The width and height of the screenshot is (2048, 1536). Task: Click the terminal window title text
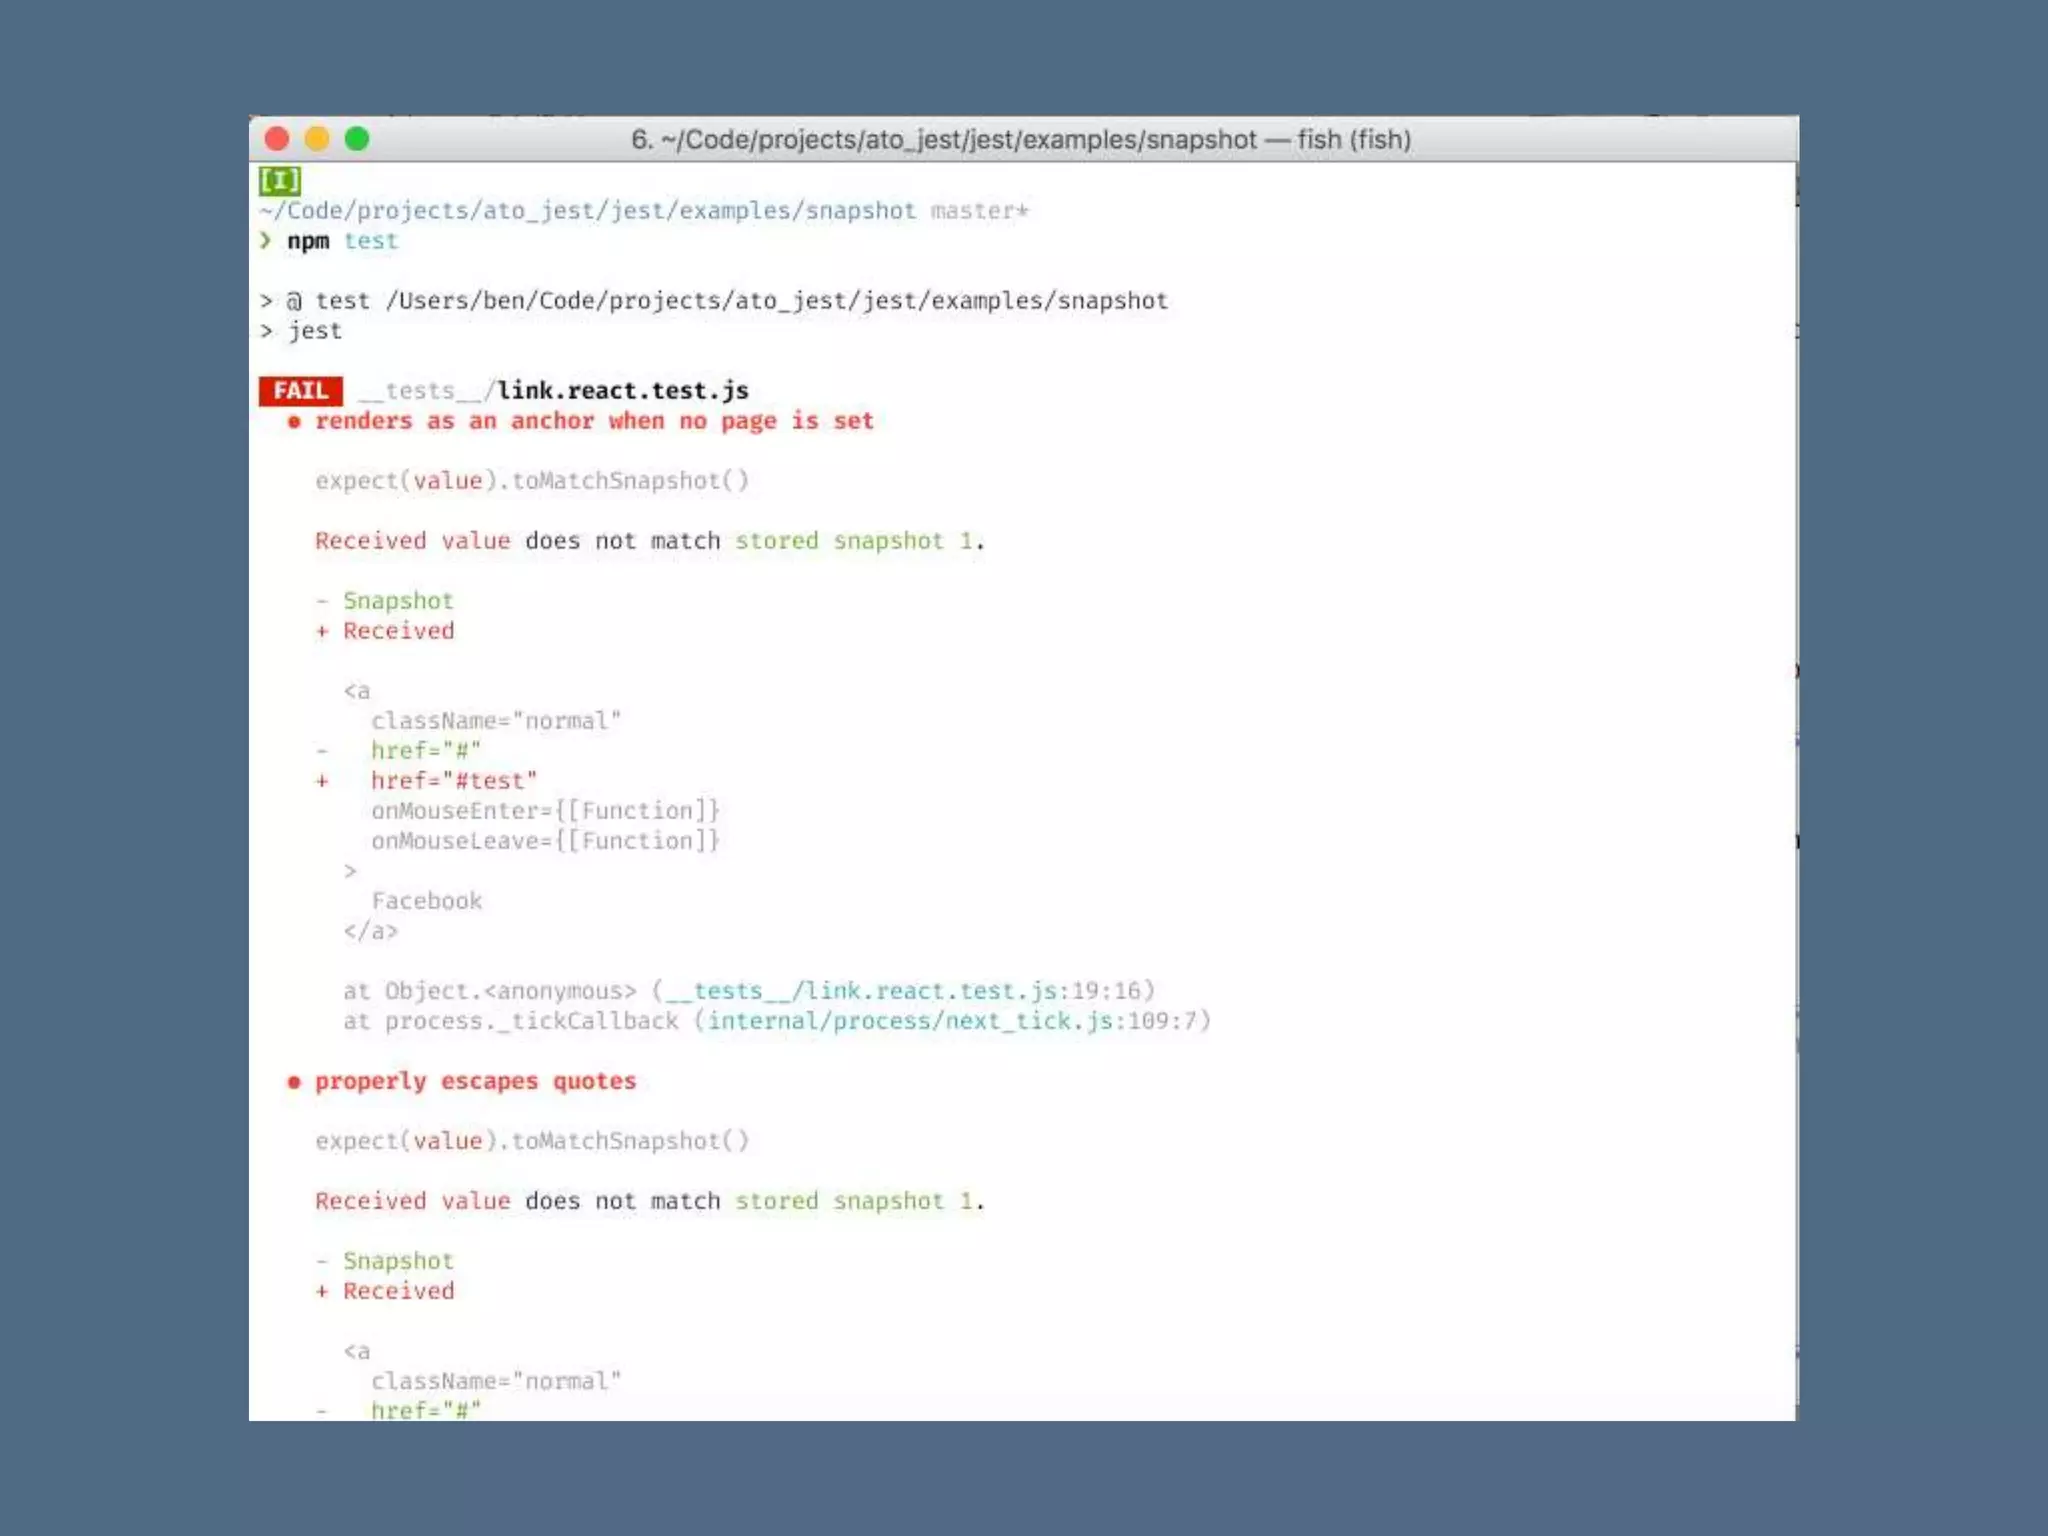tap(1020, 140)
